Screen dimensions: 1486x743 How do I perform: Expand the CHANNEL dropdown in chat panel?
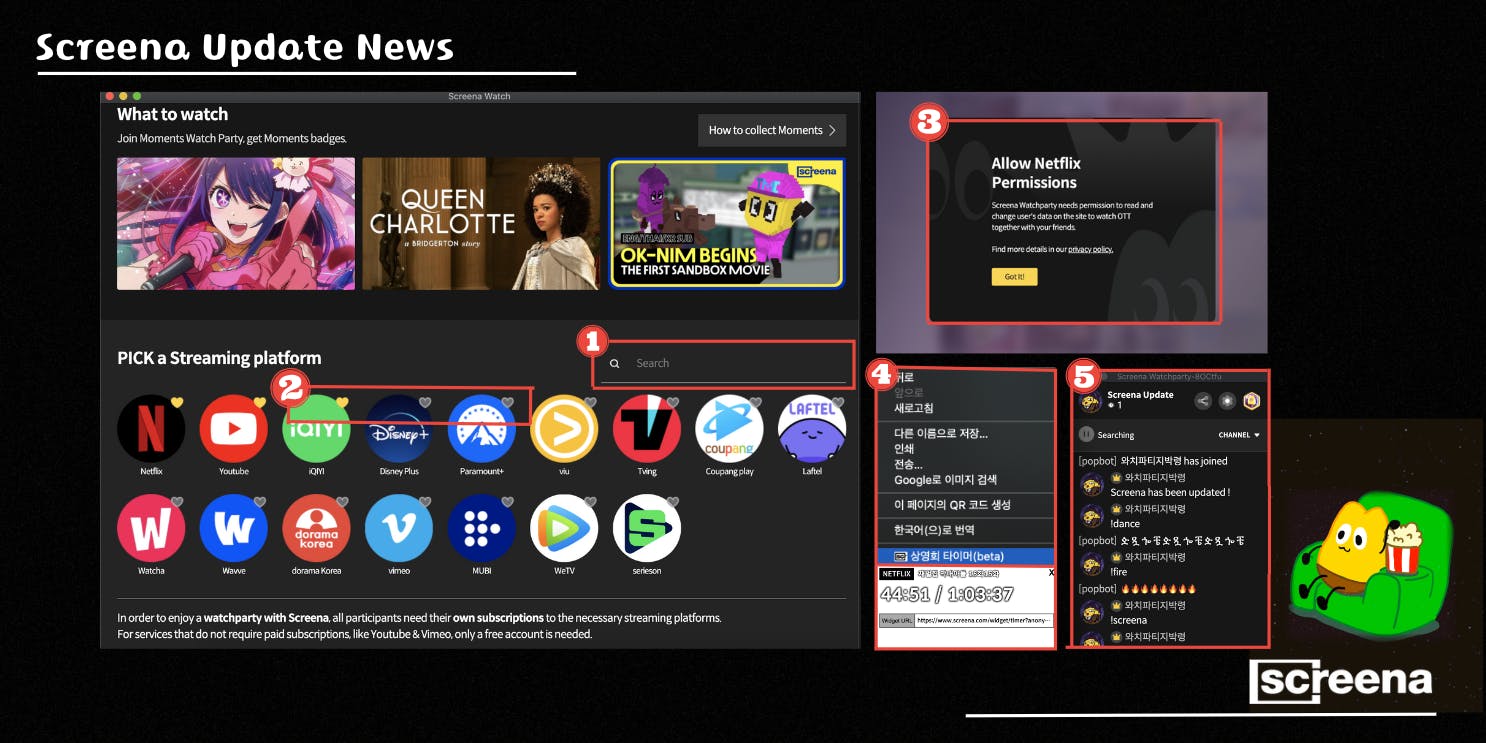(1239, 435)
